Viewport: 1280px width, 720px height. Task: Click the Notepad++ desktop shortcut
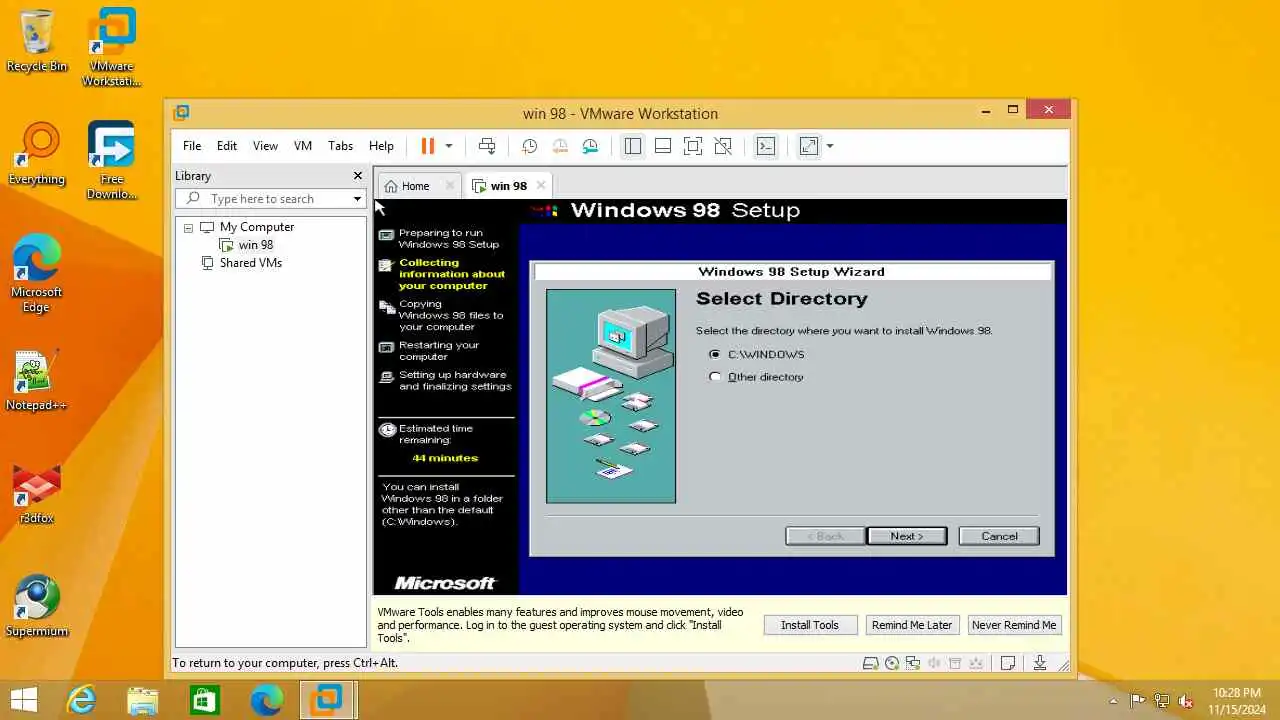(37, 381)
